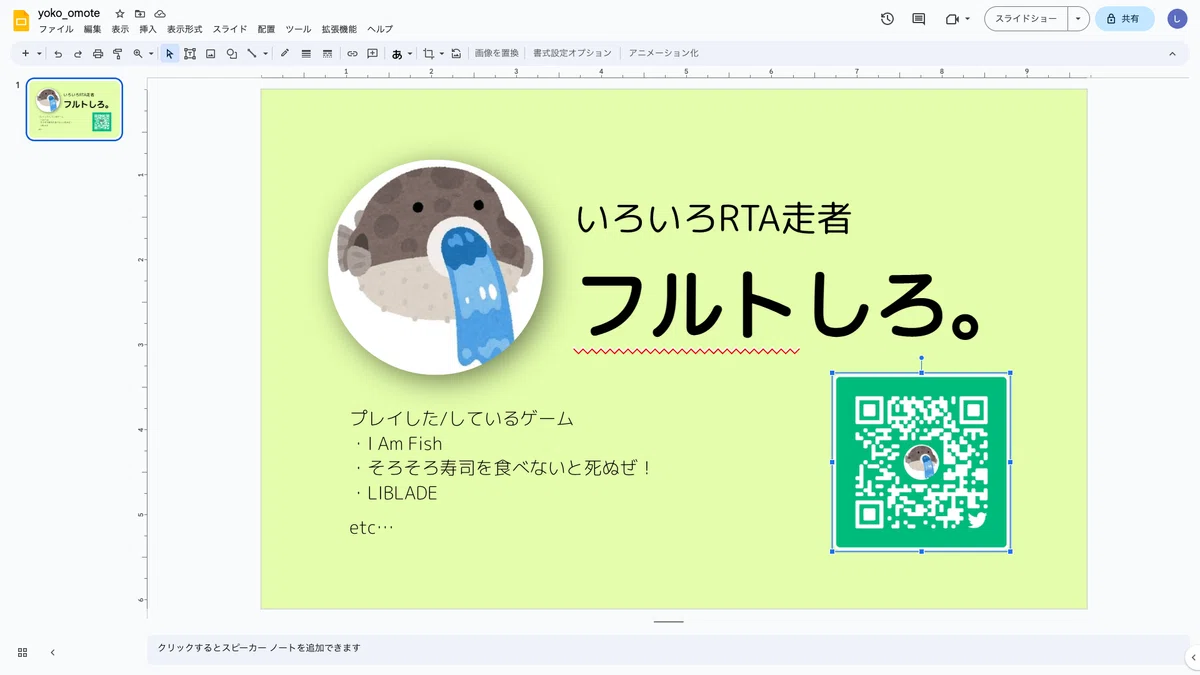Open the 表示形式 menu

pos(185,30)
